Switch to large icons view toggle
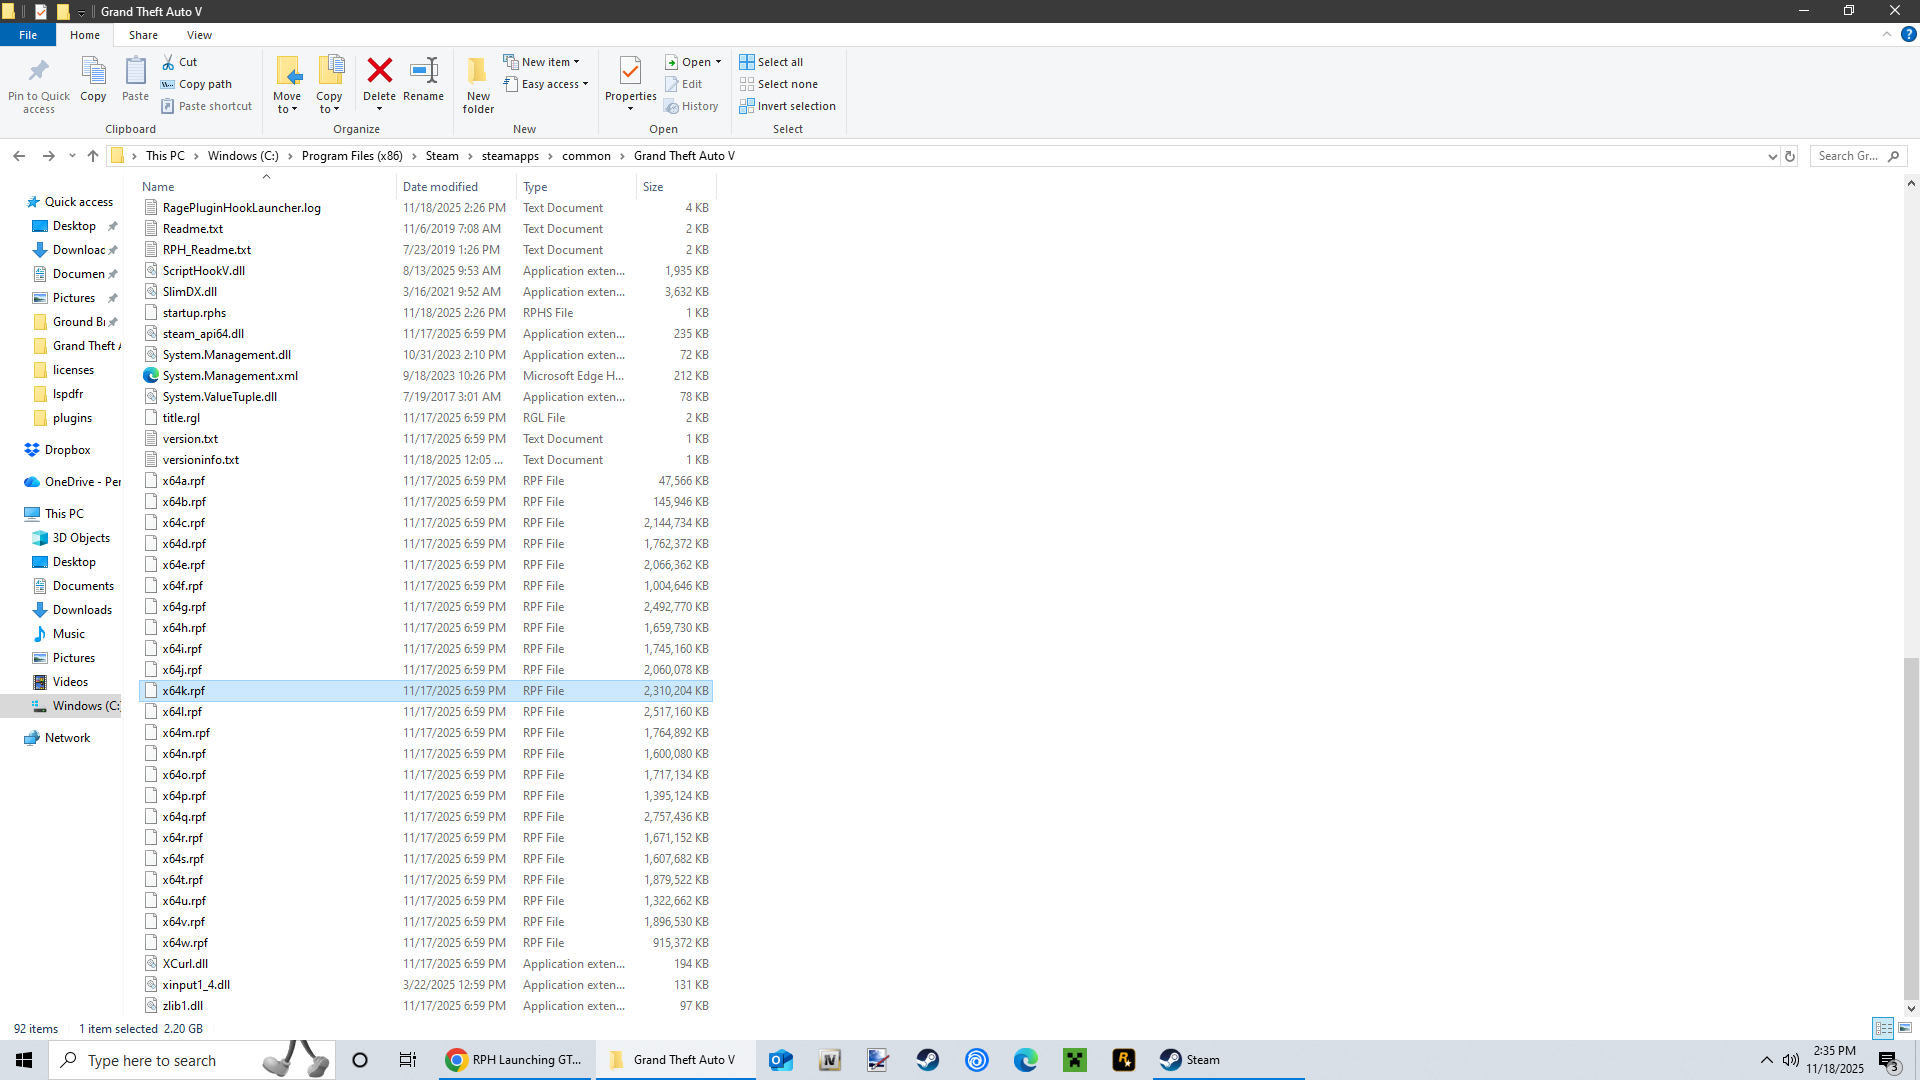The width and height of the screenshot is (1920, 1080). point(1905,1028)
